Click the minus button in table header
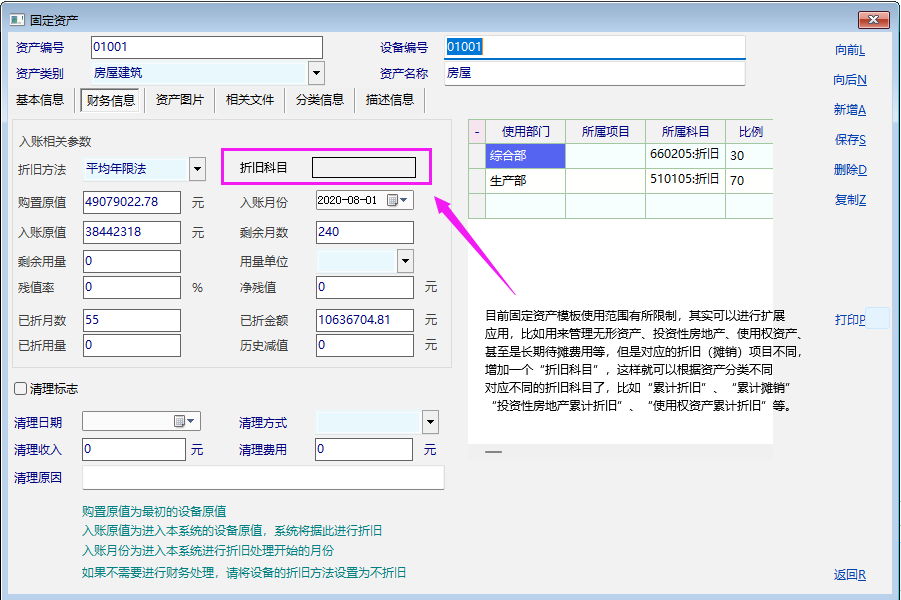 (477, 131)
